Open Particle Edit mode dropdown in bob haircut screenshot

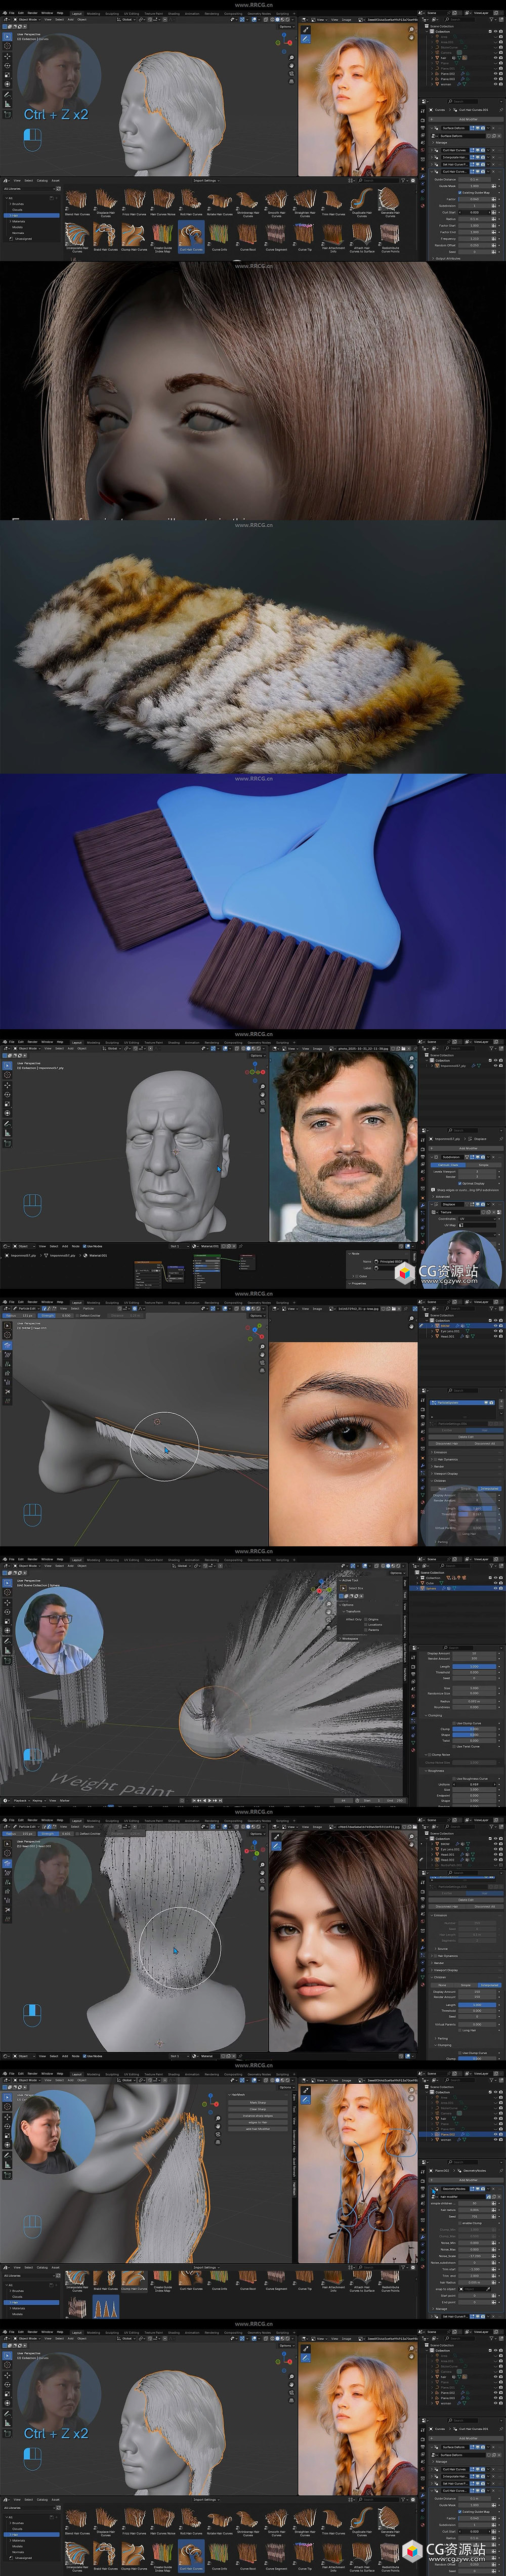click(x=27, y=1827)
